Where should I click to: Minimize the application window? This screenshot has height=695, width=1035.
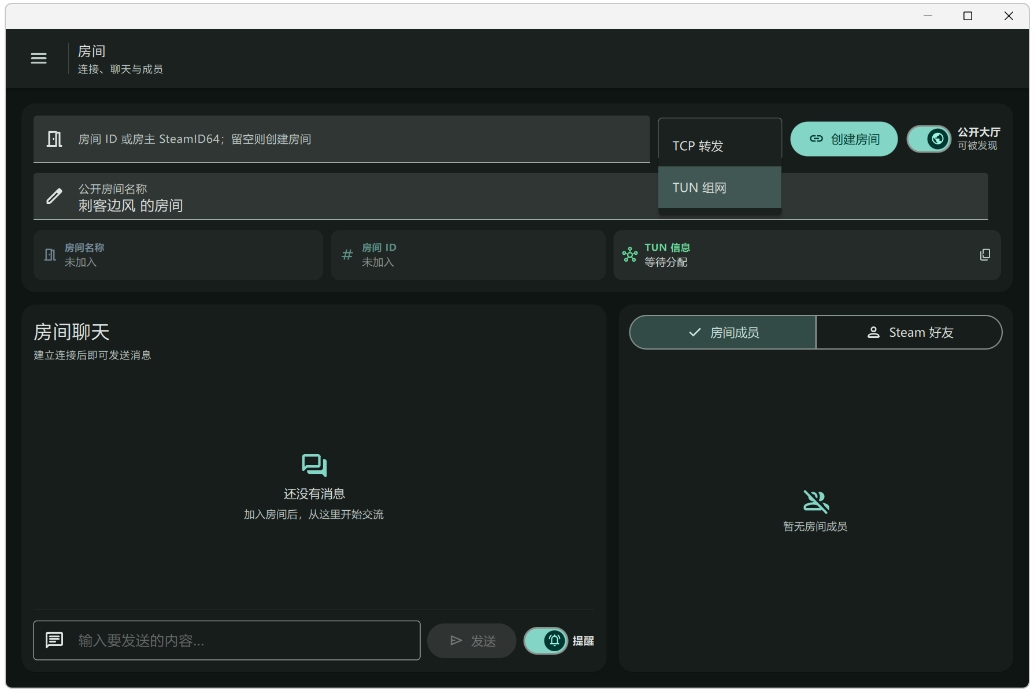(927, 16)
